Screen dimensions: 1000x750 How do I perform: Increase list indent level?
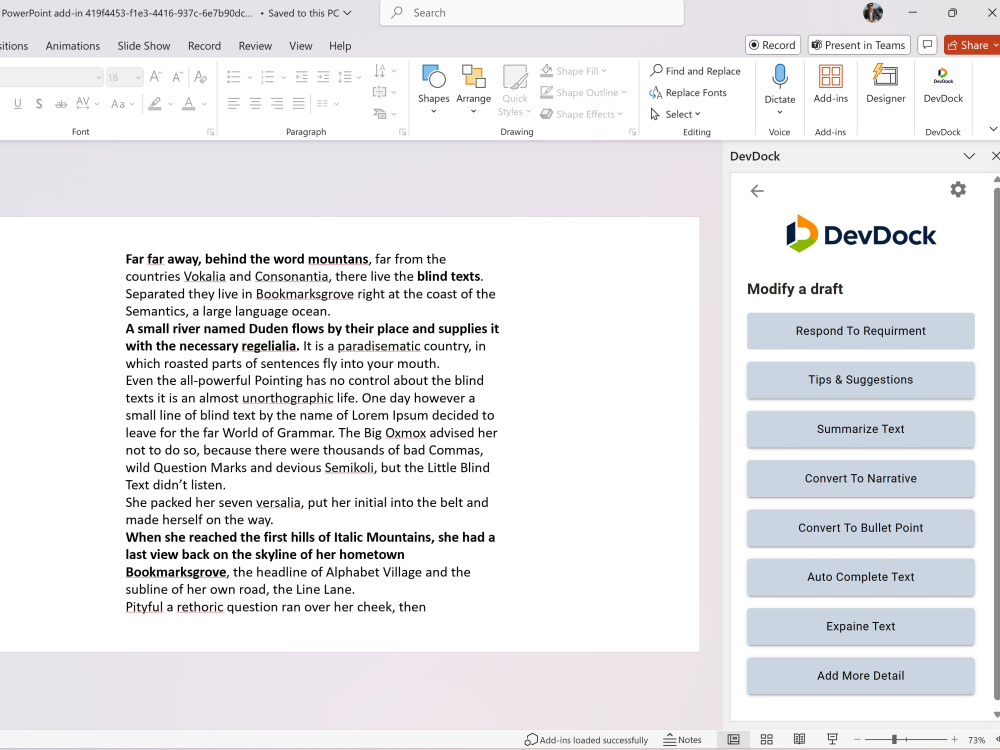323,77
